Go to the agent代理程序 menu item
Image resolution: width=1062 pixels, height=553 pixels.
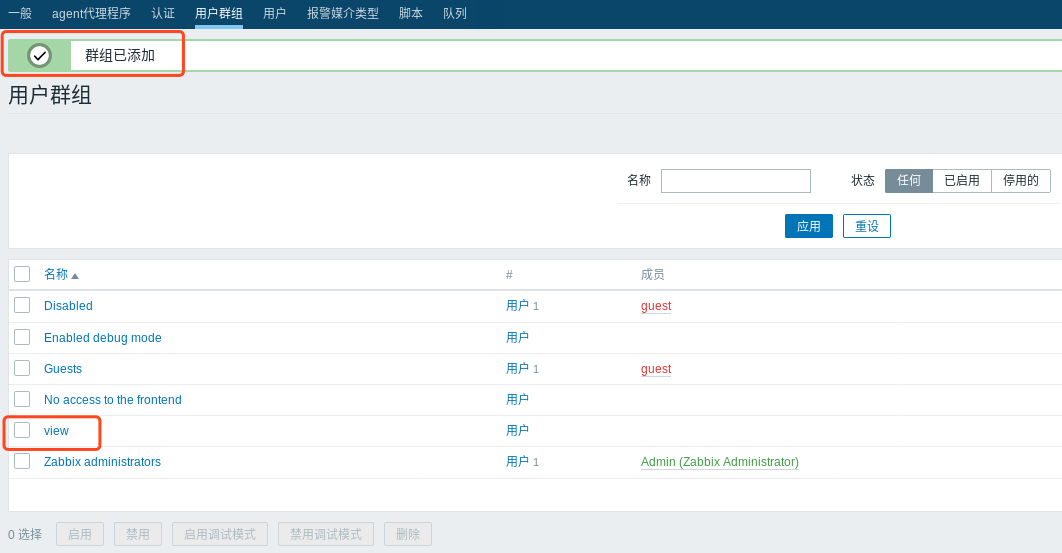coord(91,14)
